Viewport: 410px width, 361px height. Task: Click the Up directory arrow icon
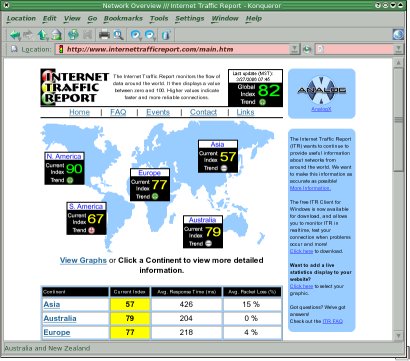(42, 35)
